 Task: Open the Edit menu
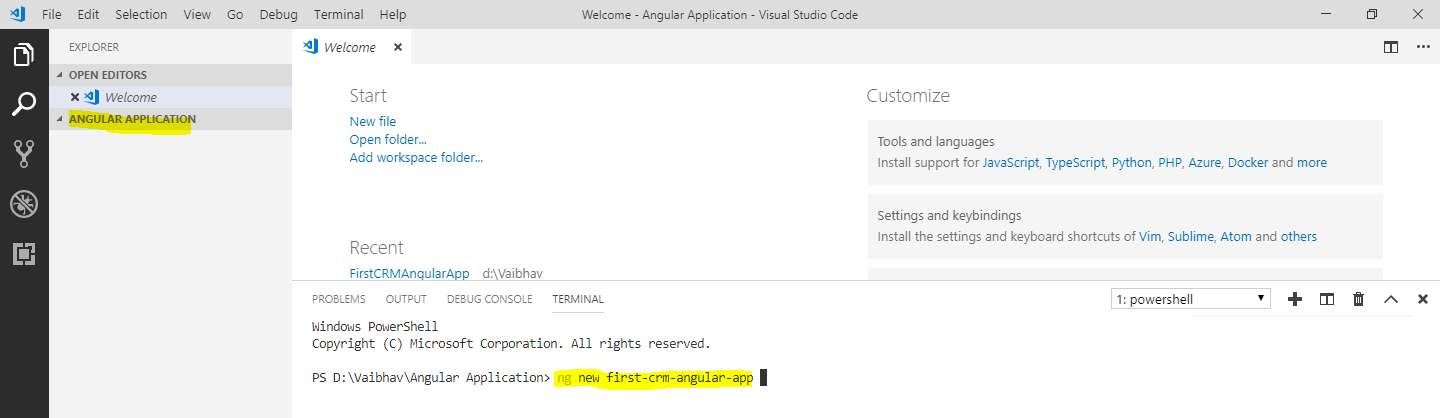[x=88, y=15]
